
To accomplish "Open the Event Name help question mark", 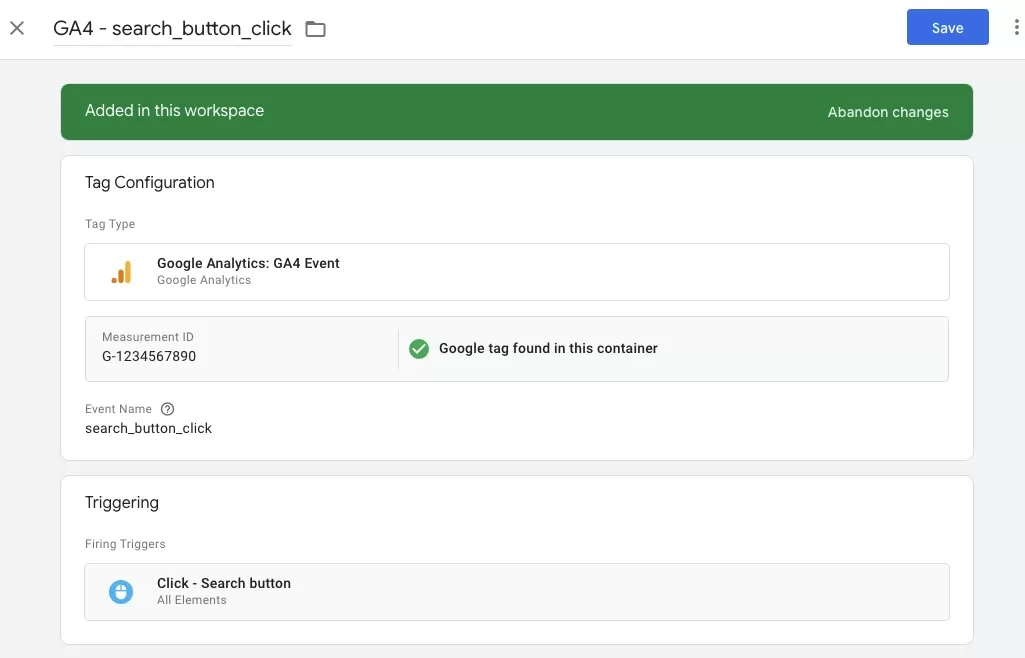I will click(168, 409).
